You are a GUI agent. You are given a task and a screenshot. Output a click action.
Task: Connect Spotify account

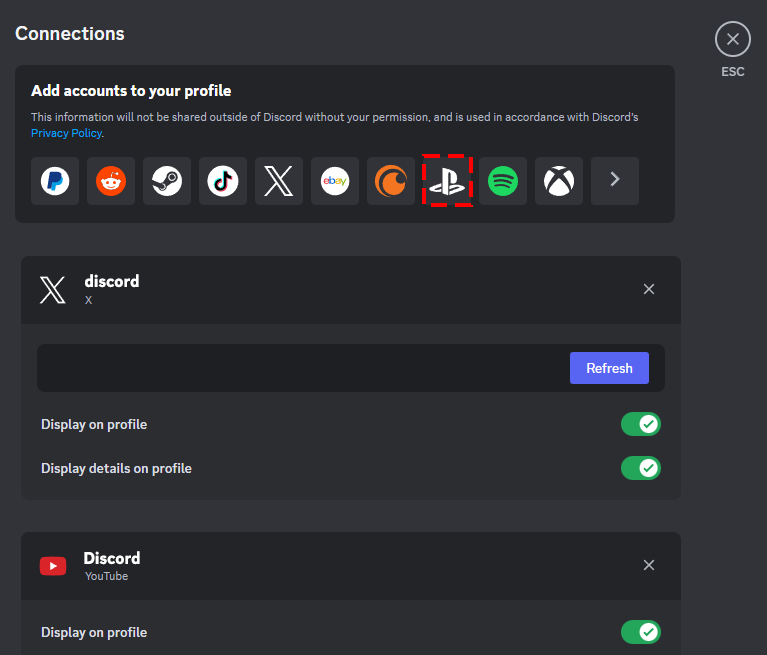tap(503, 181)
